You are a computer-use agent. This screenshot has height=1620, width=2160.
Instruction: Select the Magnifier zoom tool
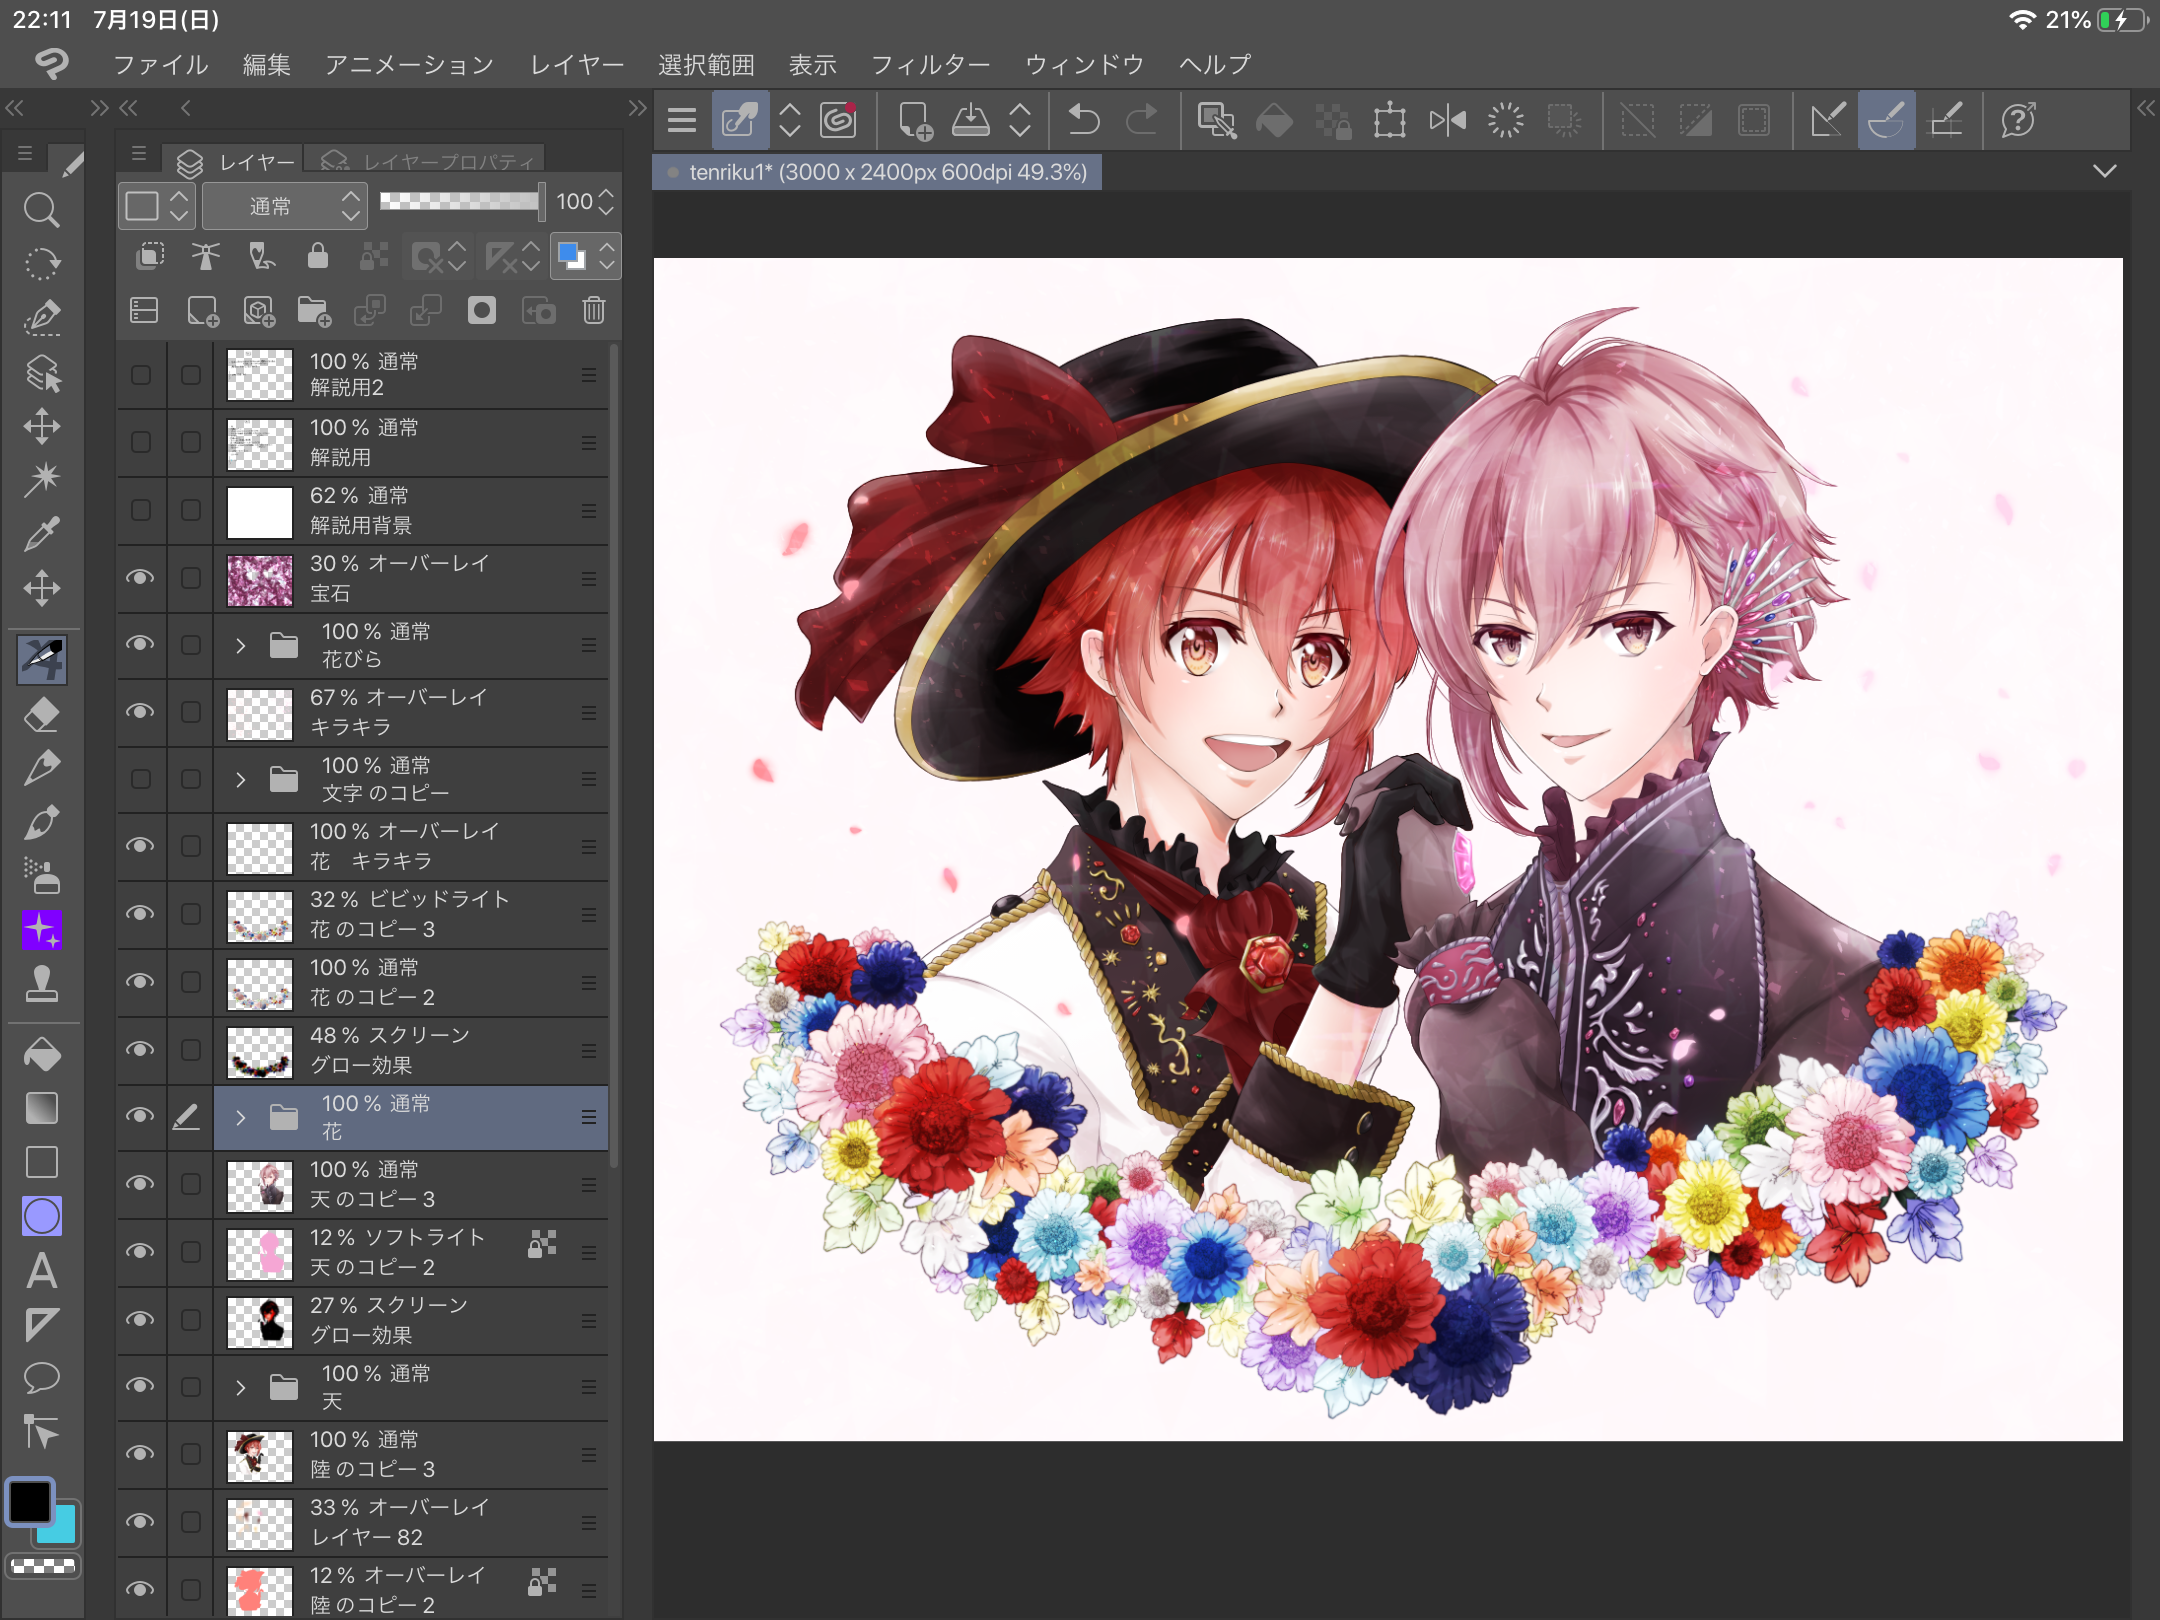(x=42, y=209)
